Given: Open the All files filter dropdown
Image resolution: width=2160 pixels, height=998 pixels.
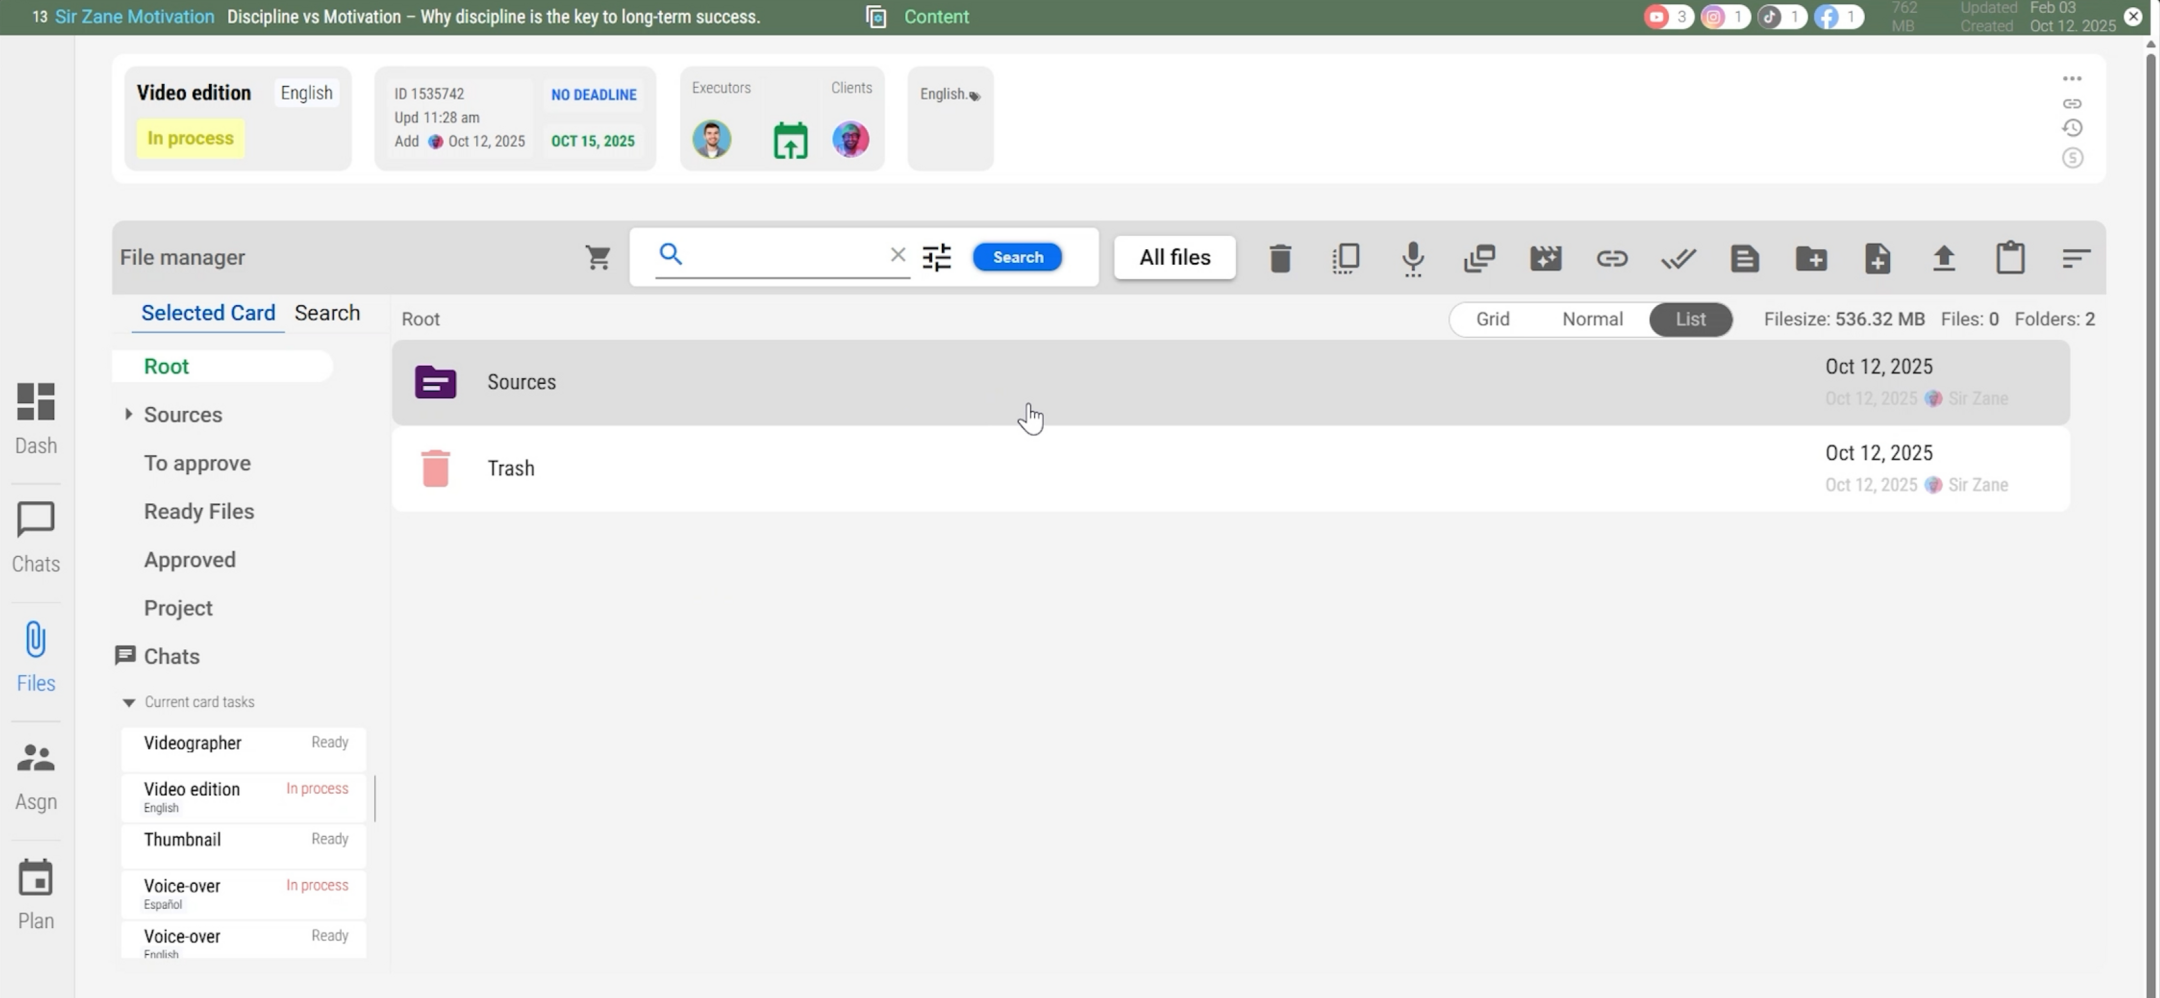Looking at the screenshot, I should click(x=1174, y=258).
